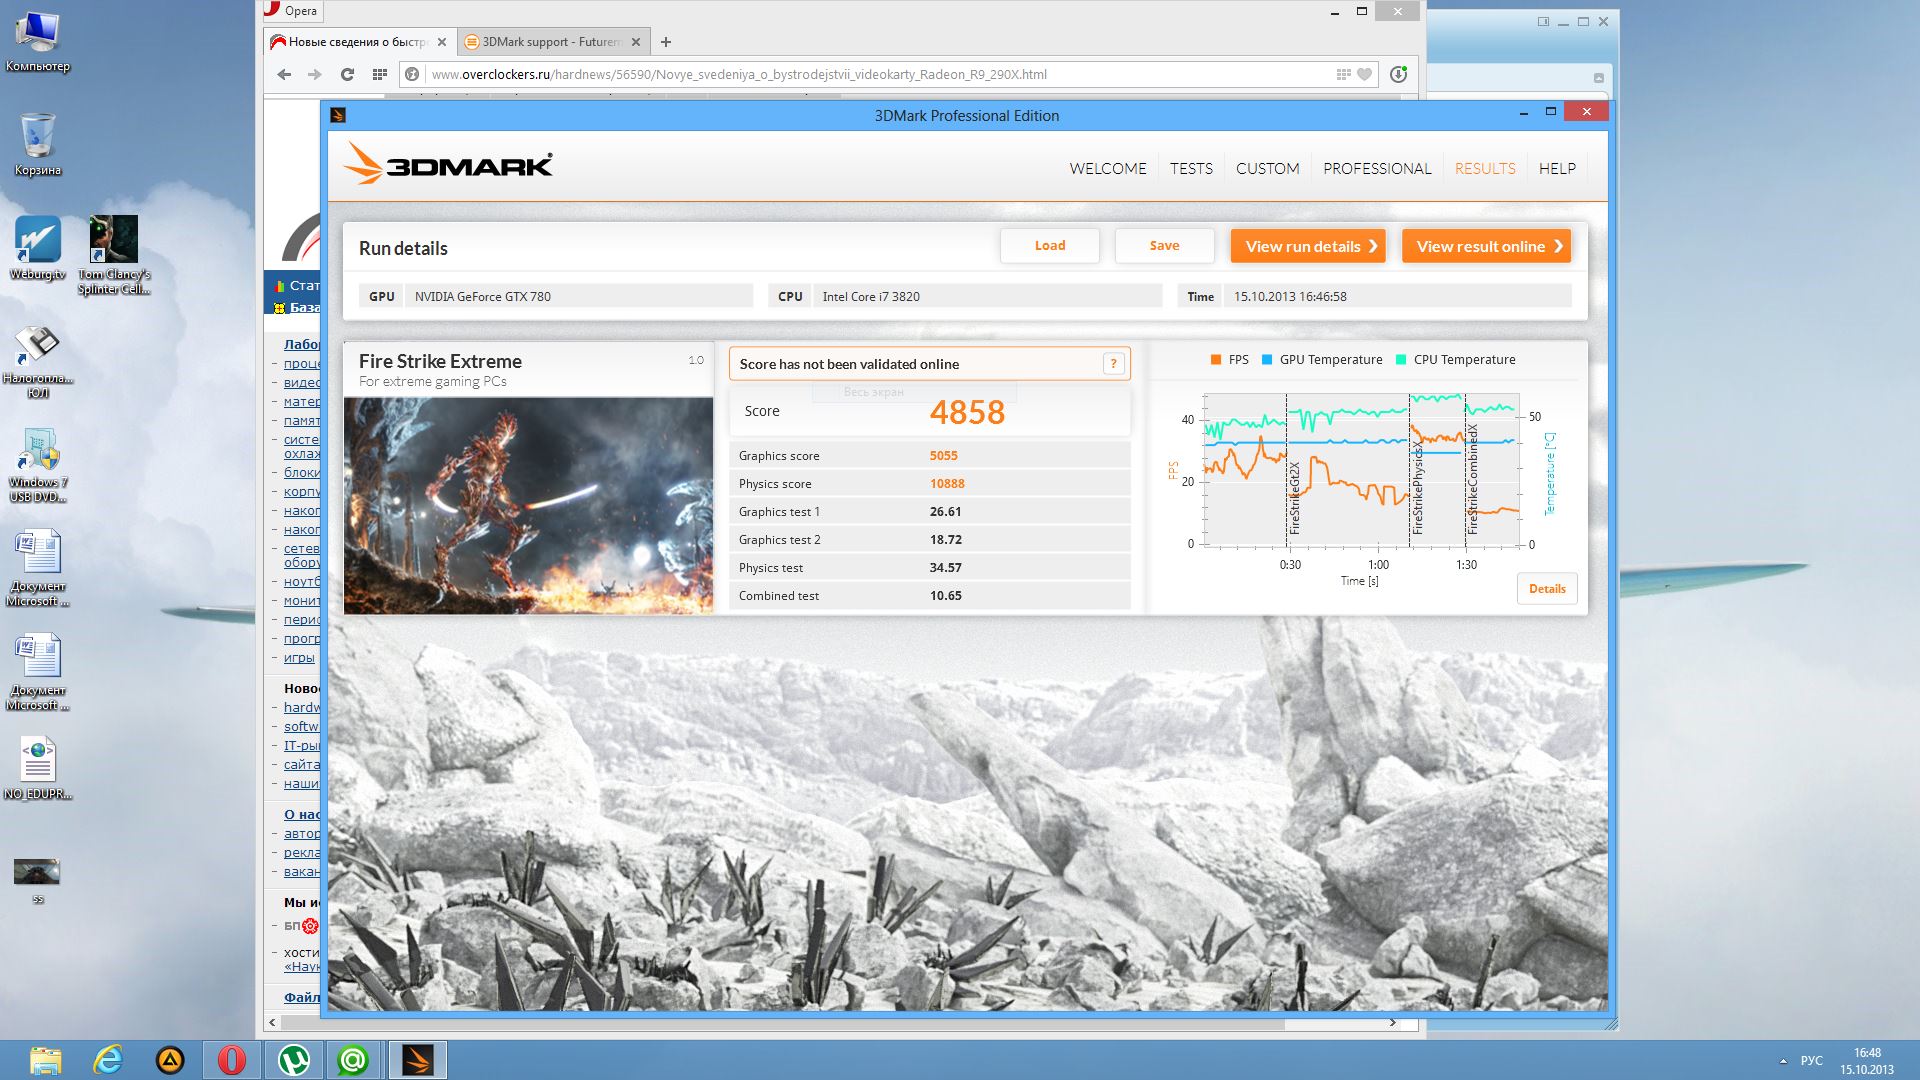Select the ss image file on desktop

pyautogui.click(x=37, y=880)
